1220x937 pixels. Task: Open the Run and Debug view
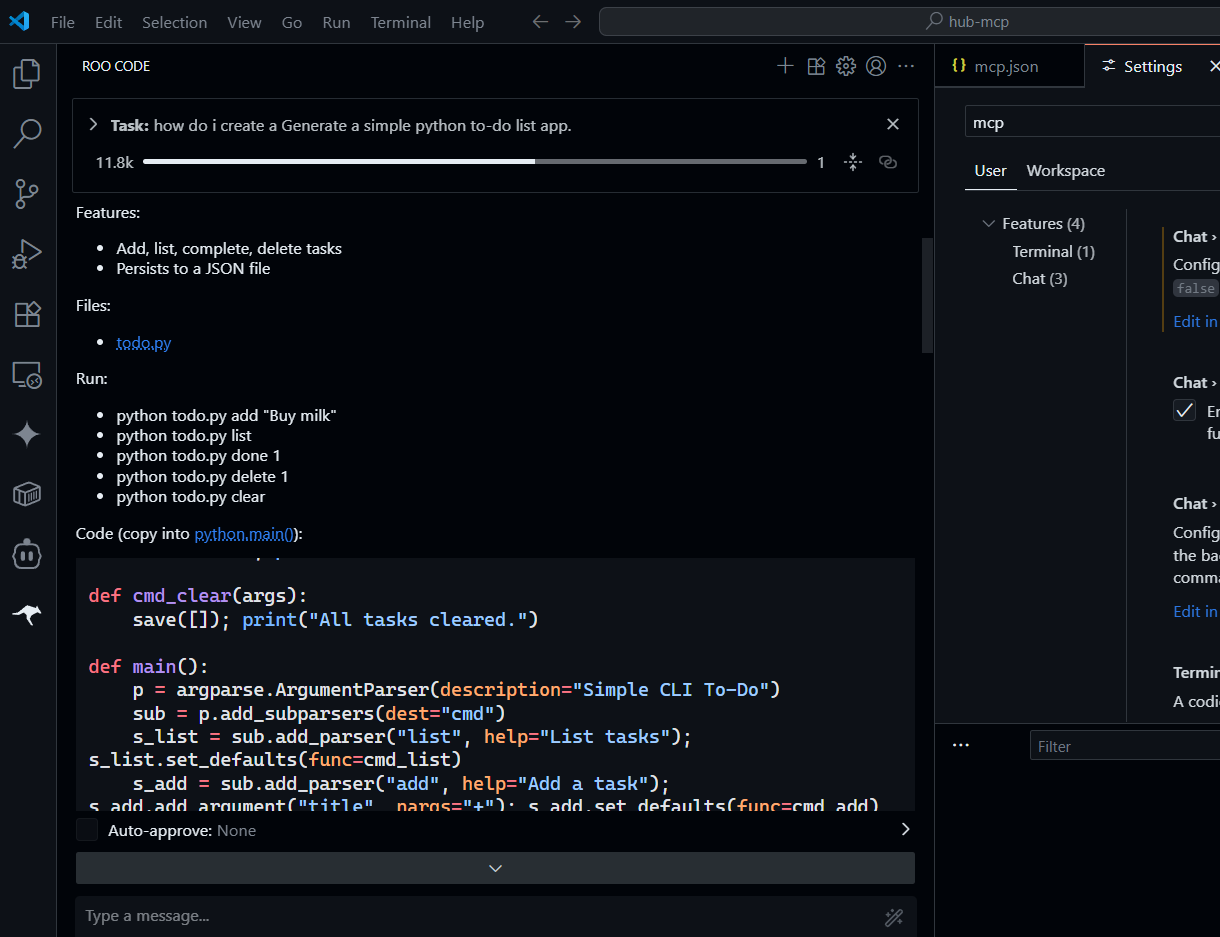[x=27, y=254]
